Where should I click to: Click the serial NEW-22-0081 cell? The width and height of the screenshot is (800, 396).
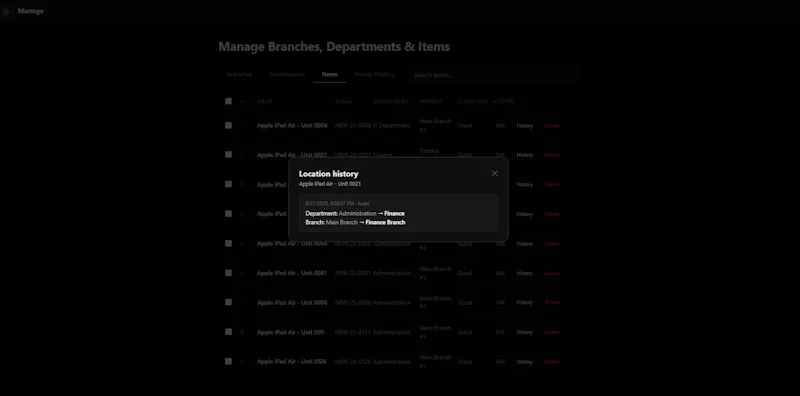click(353, 273)
